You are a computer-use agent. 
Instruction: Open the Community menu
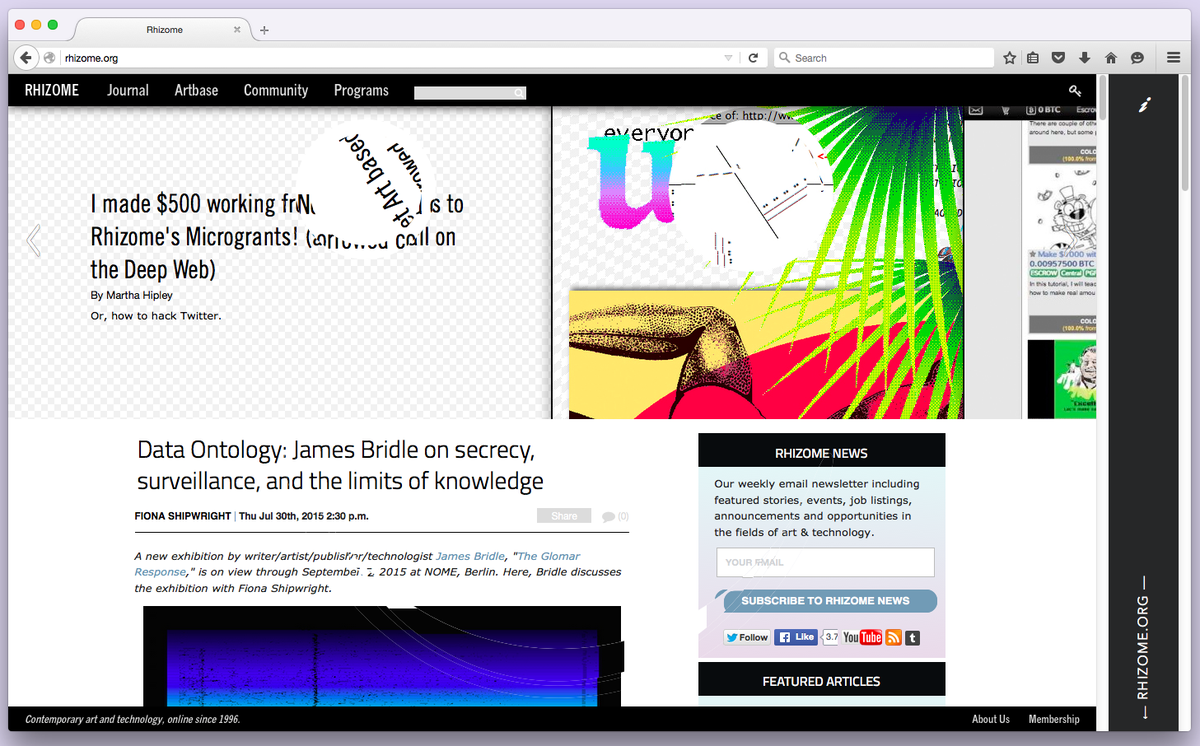[x=276, y=90]
